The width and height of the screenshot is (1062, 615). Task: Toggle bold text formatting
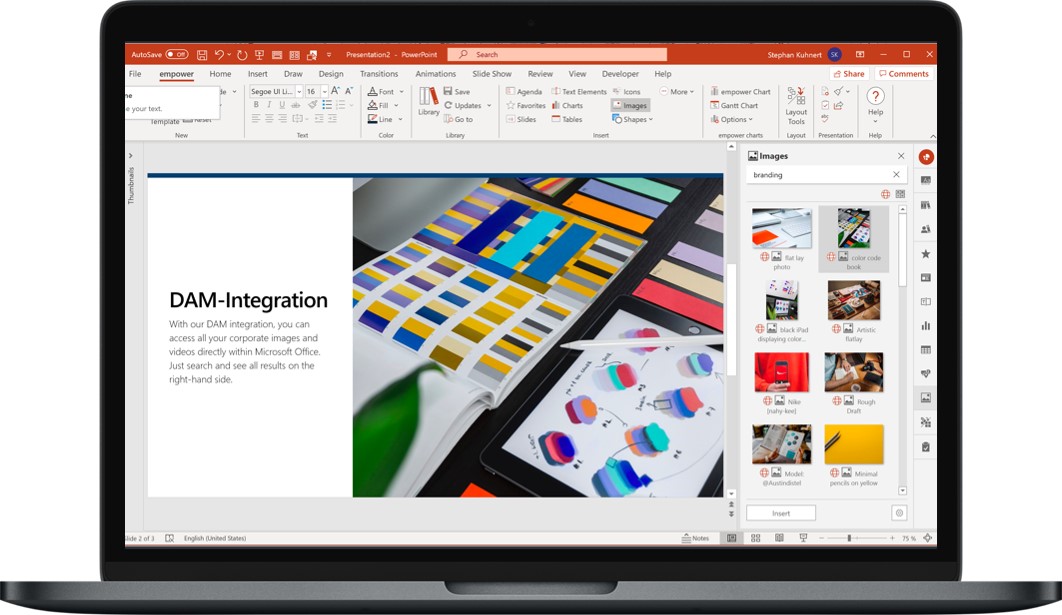click(x=256, y=105)
